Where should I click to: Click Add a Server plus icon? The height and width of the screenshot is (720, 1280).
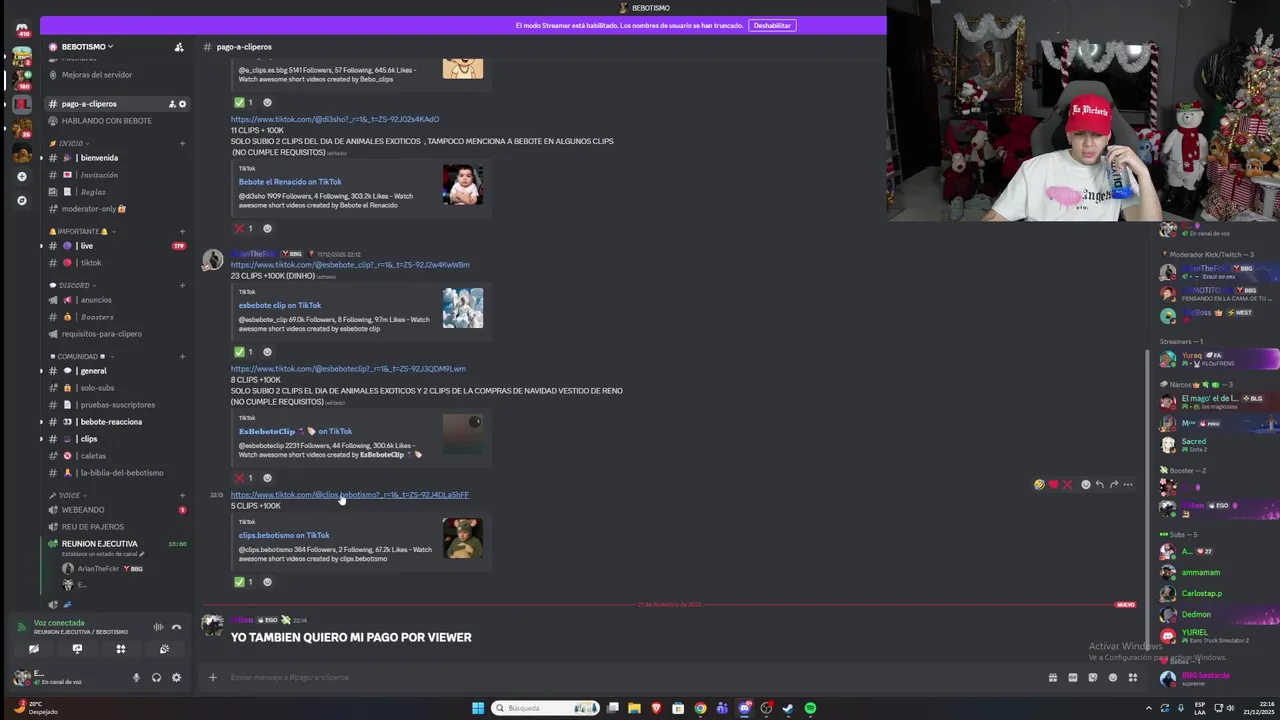click(x=22, y=177)
